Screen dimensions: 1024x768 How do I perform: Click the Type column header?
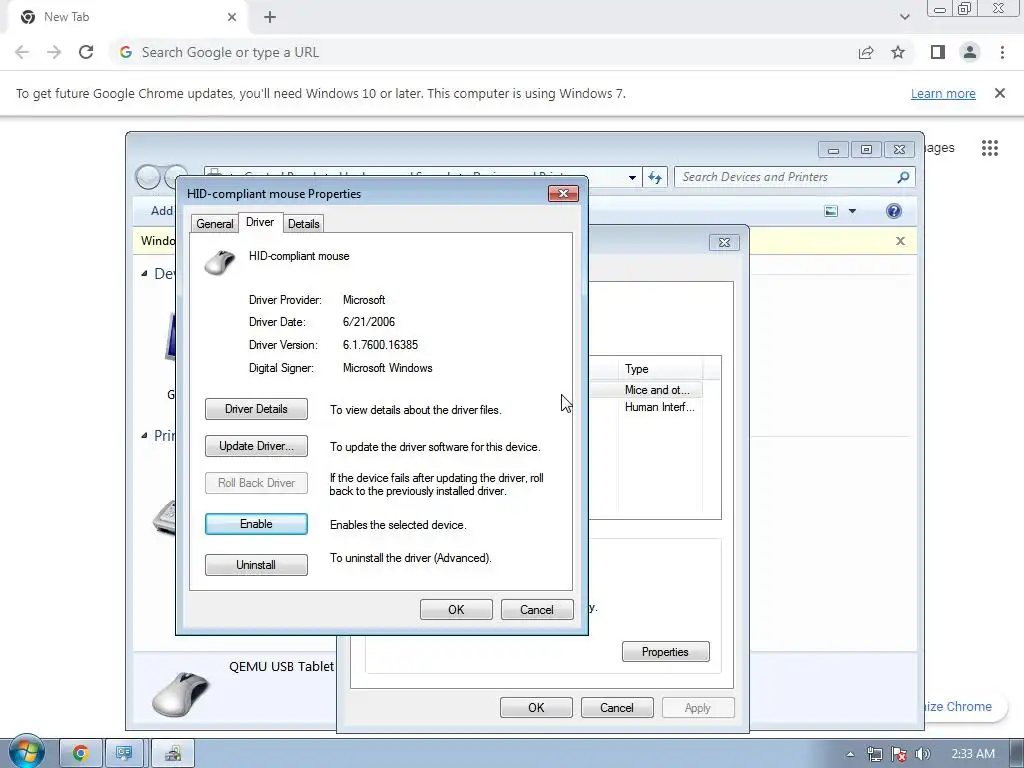coord(660,369)
